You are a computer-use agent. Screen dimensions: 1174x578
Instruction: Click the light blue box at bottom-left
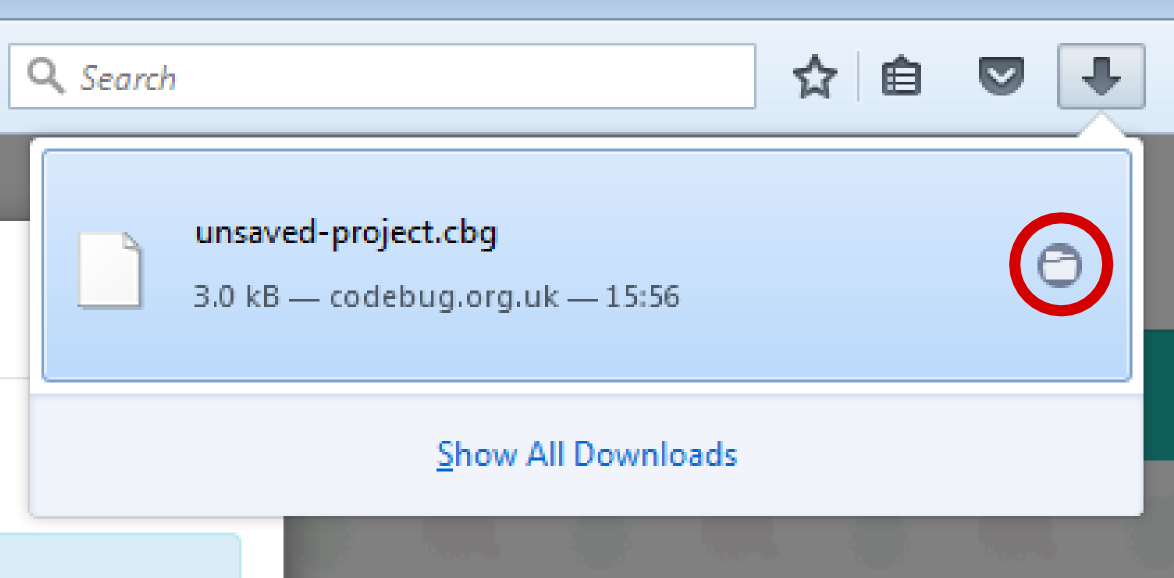click(120, 556)
